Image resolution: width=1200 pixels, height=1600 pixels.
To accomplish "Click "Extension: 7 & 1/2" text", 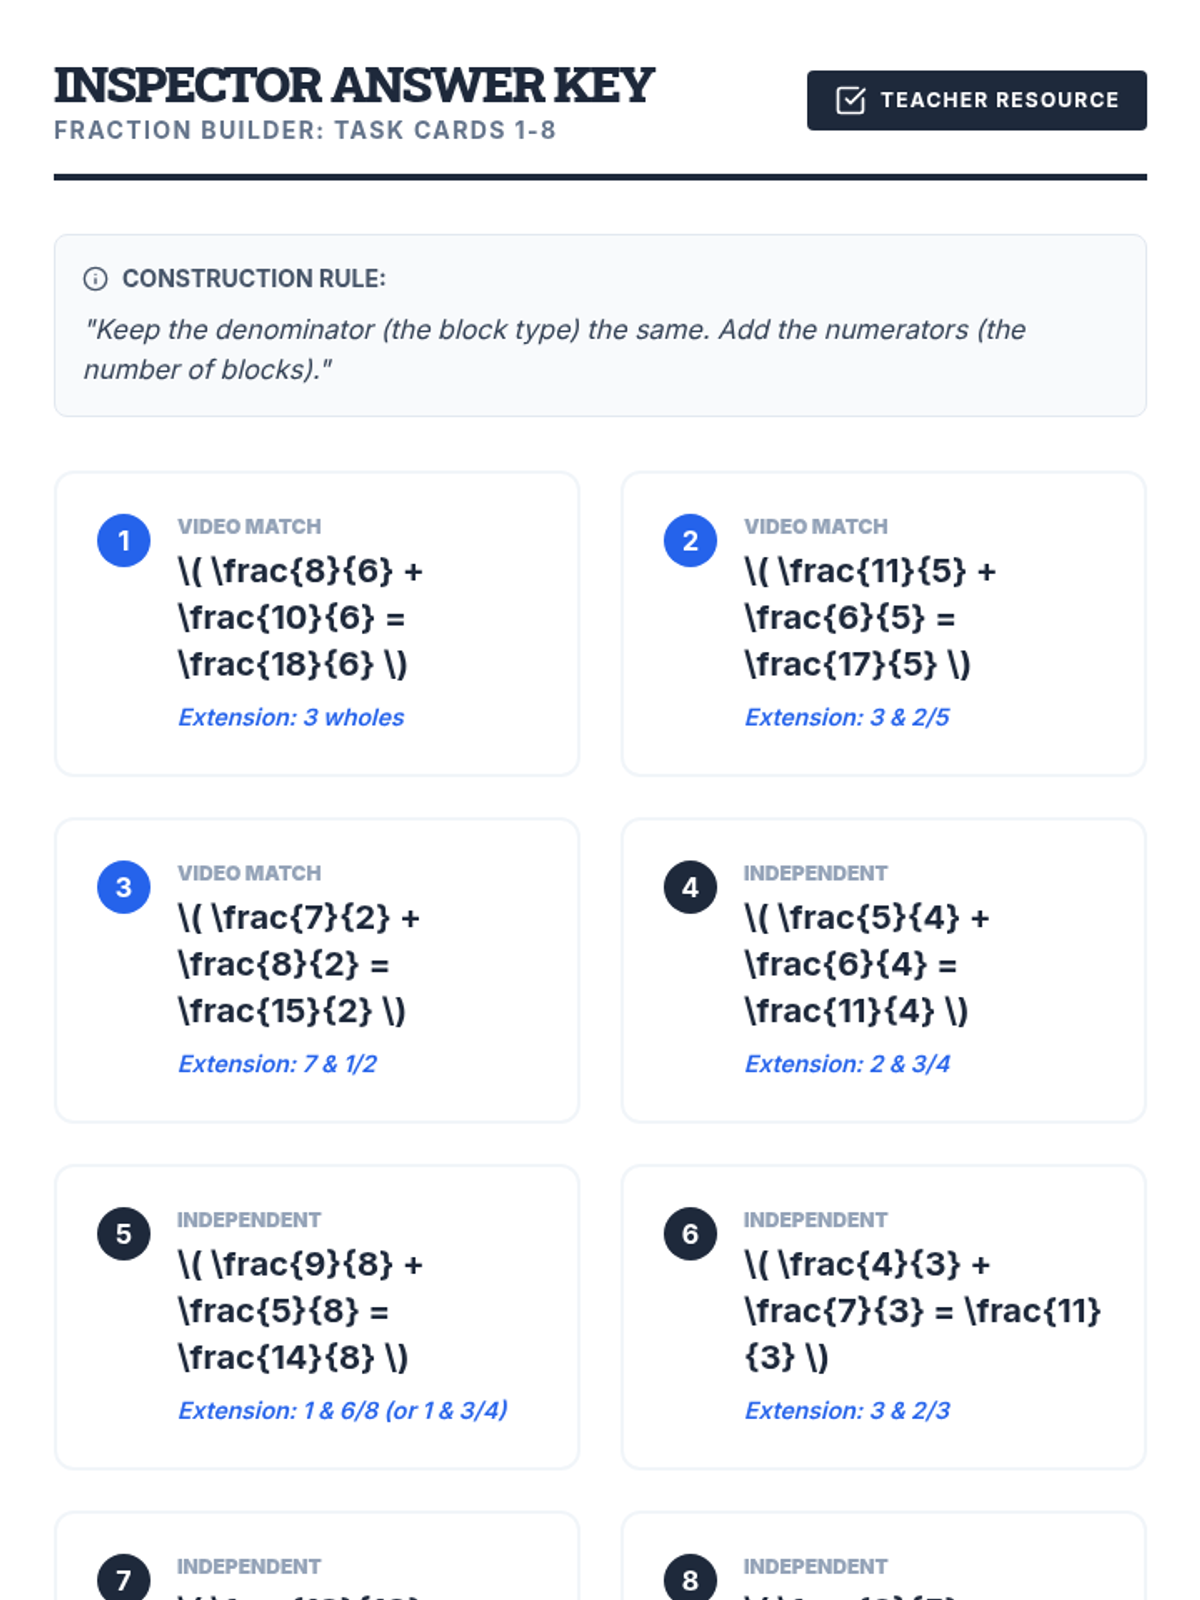I will pos(277,1064).
